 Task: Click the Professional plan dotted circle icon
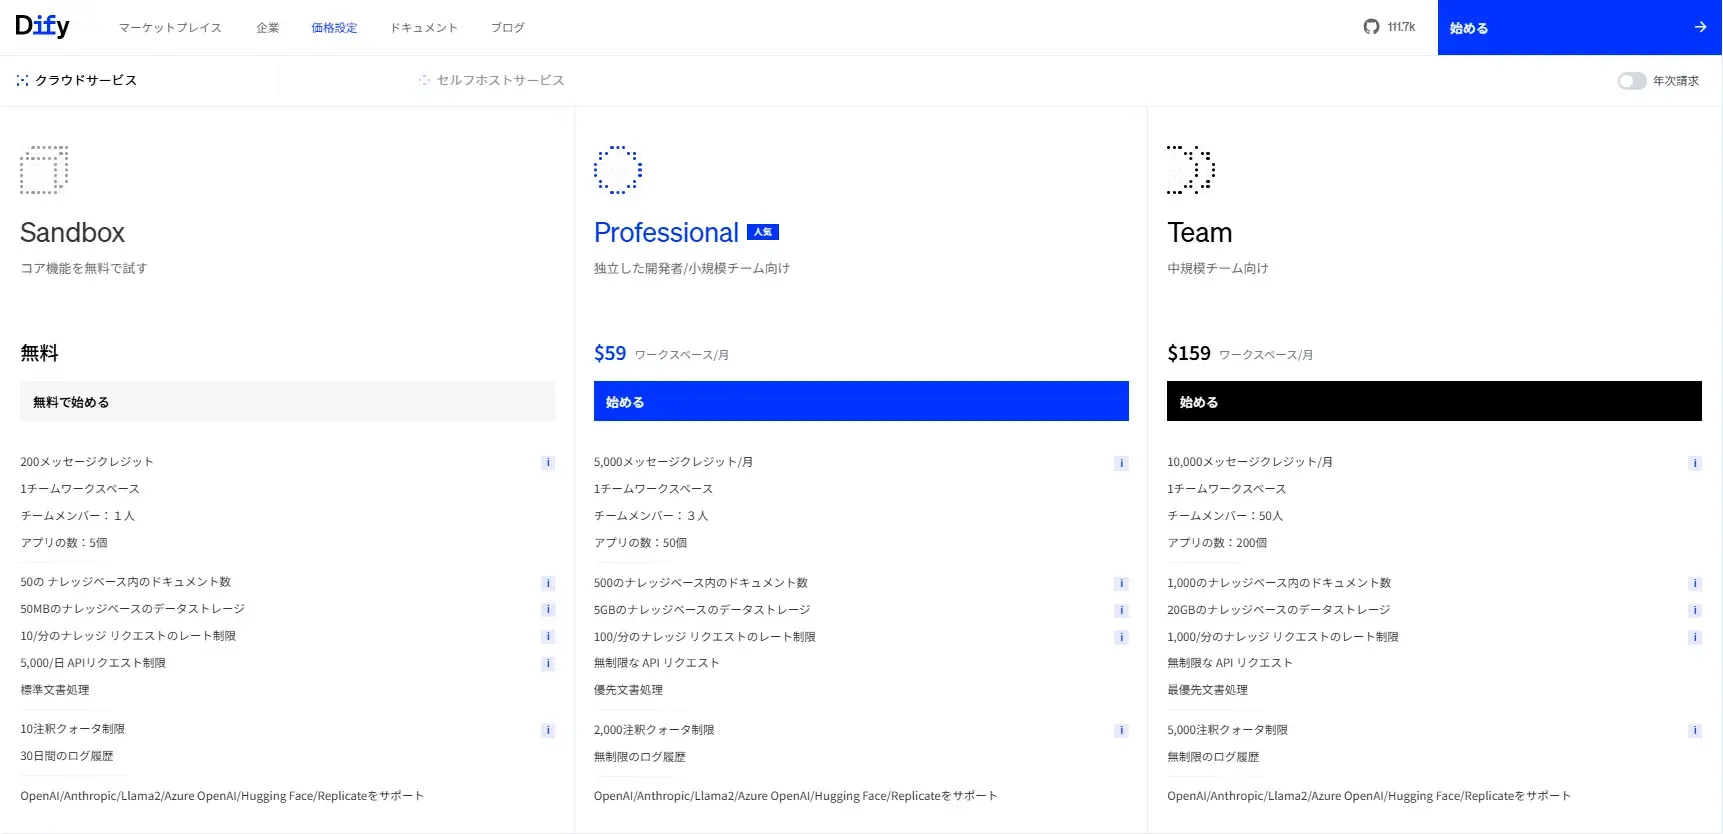(x=618, y=170)
